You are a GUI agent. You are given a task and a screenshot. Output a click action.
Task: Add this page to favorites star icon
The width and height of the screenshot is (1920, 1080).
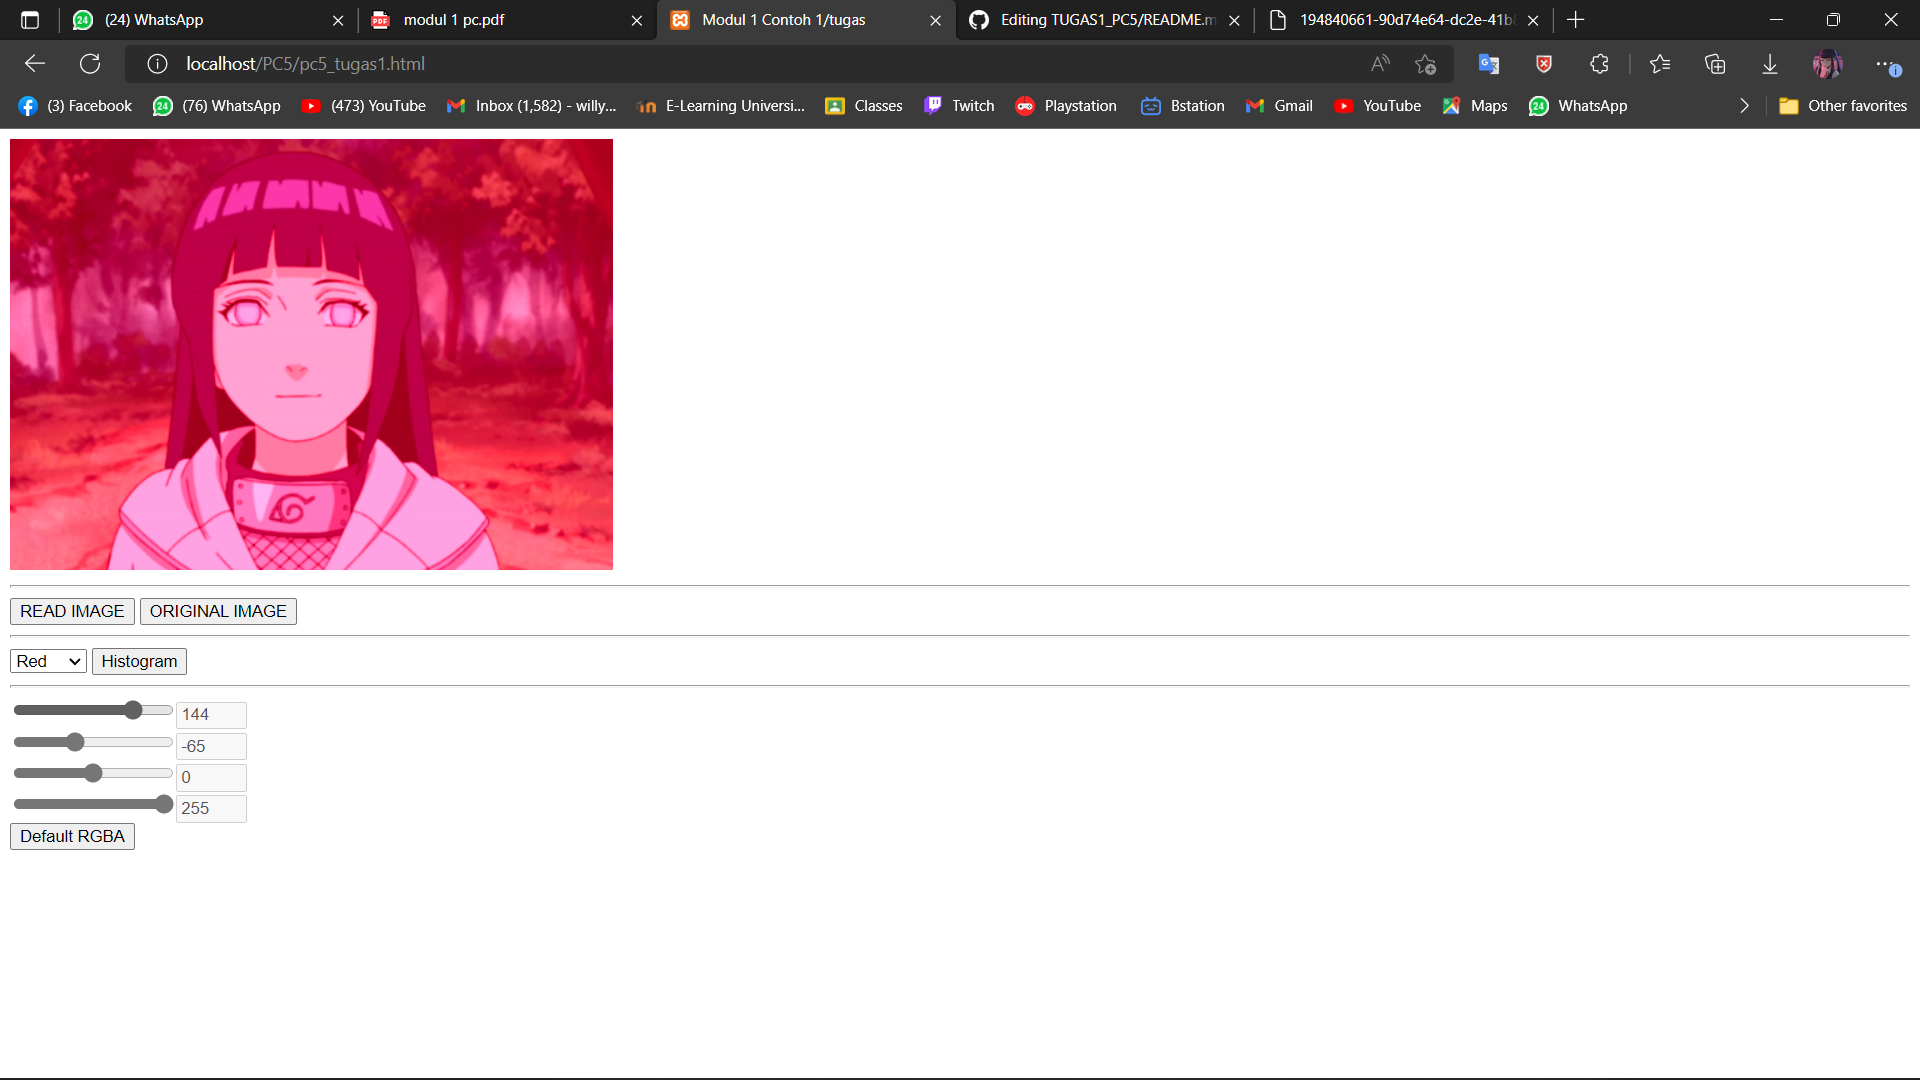click(1425, 64)
